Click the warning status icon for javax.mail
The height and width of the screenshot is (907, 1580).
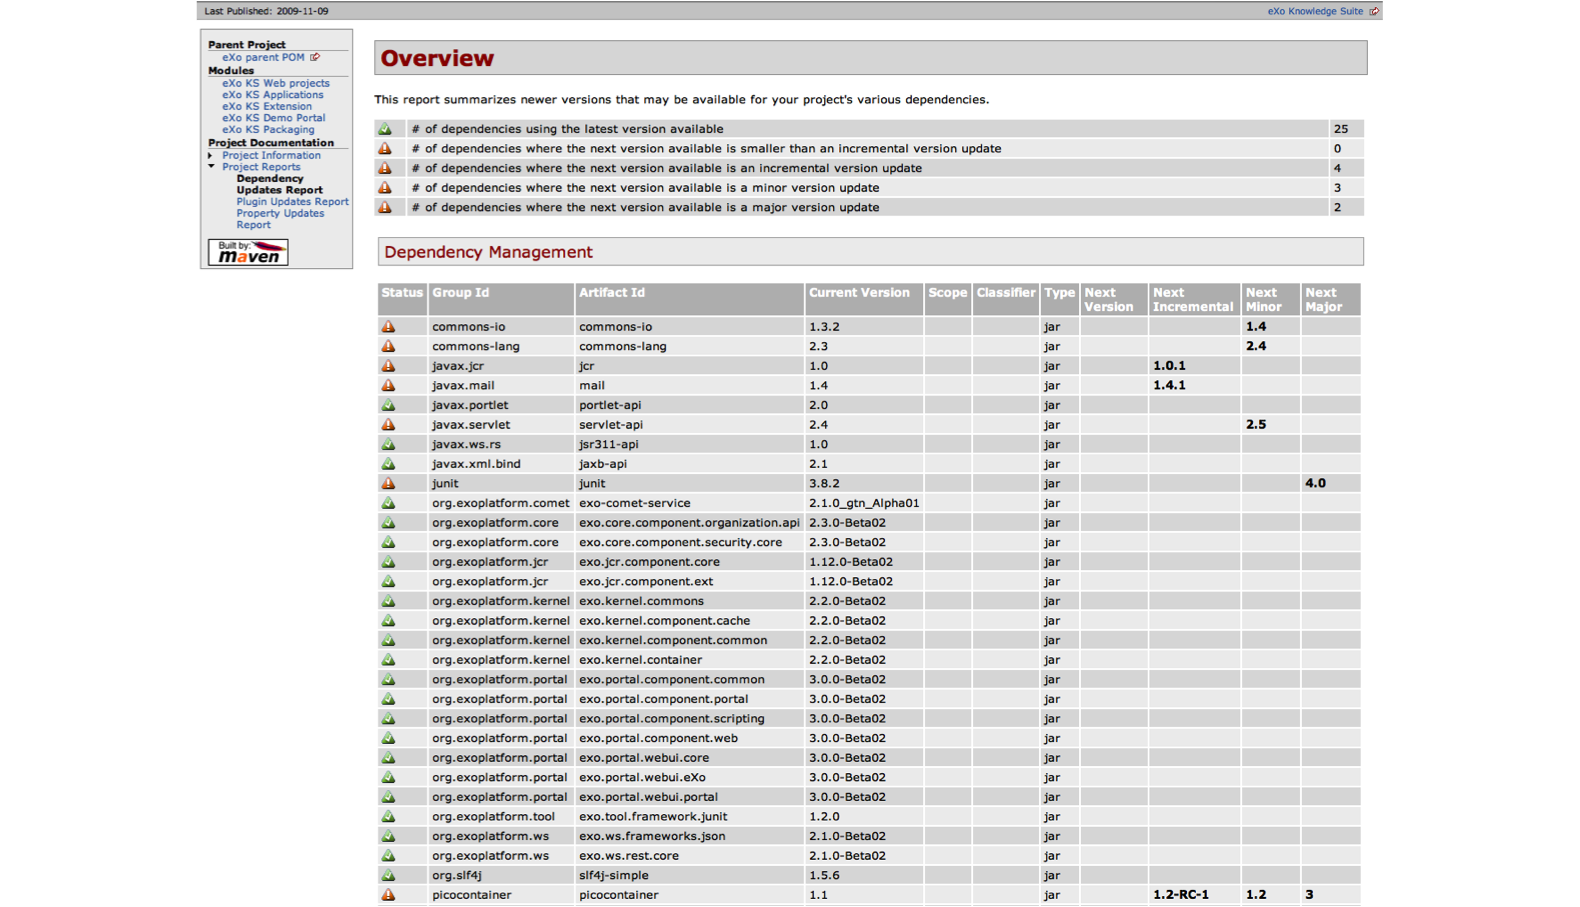click(x=388, y=385)
